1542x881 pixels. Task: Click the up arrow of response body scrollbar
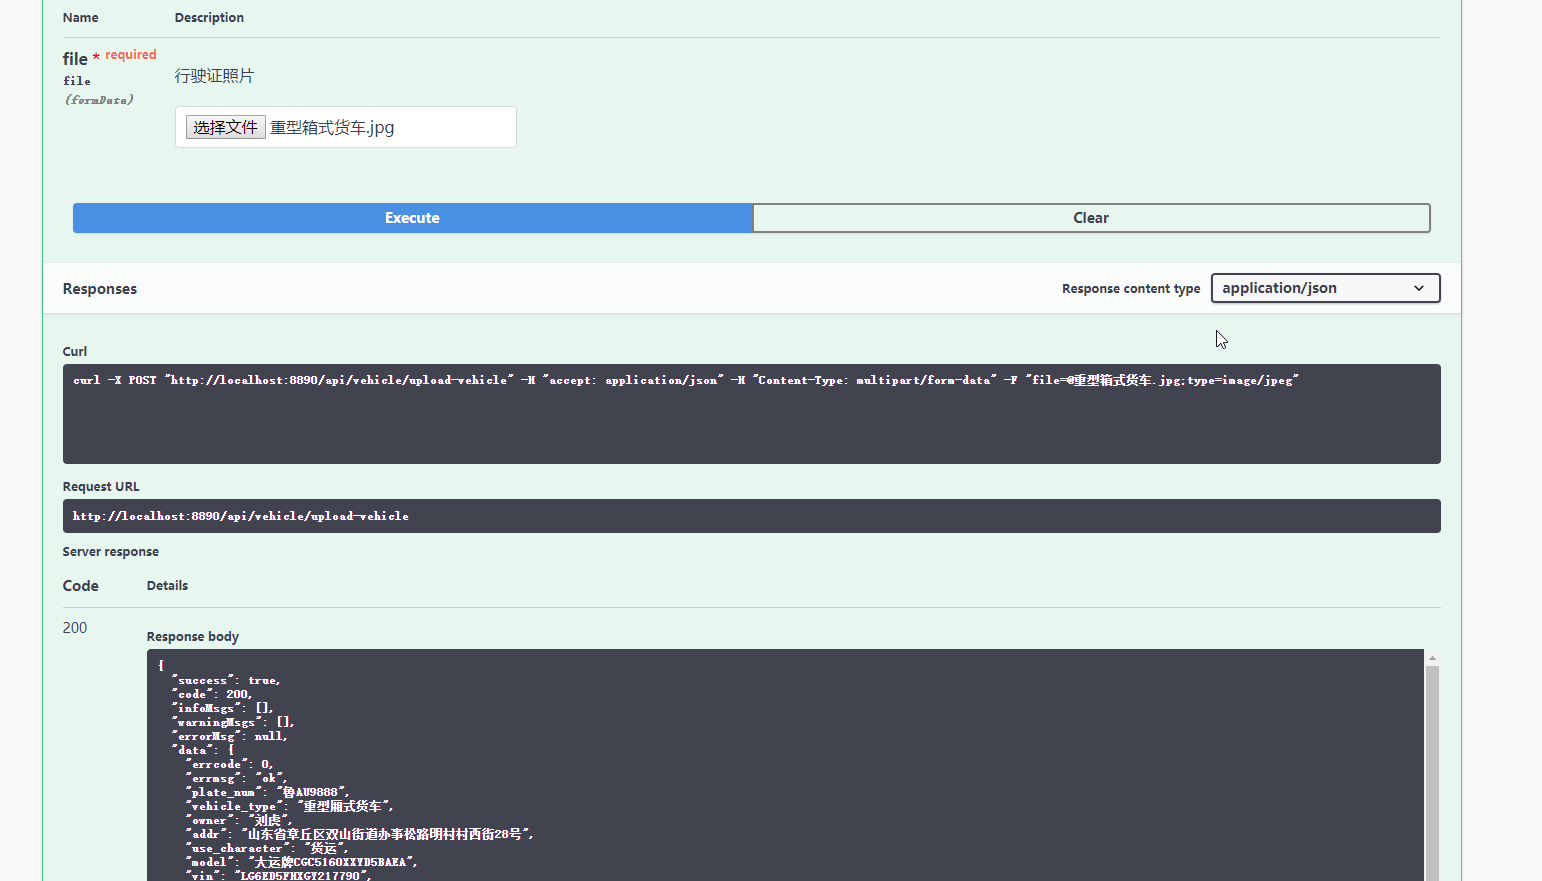click(x=1432, y=658)
